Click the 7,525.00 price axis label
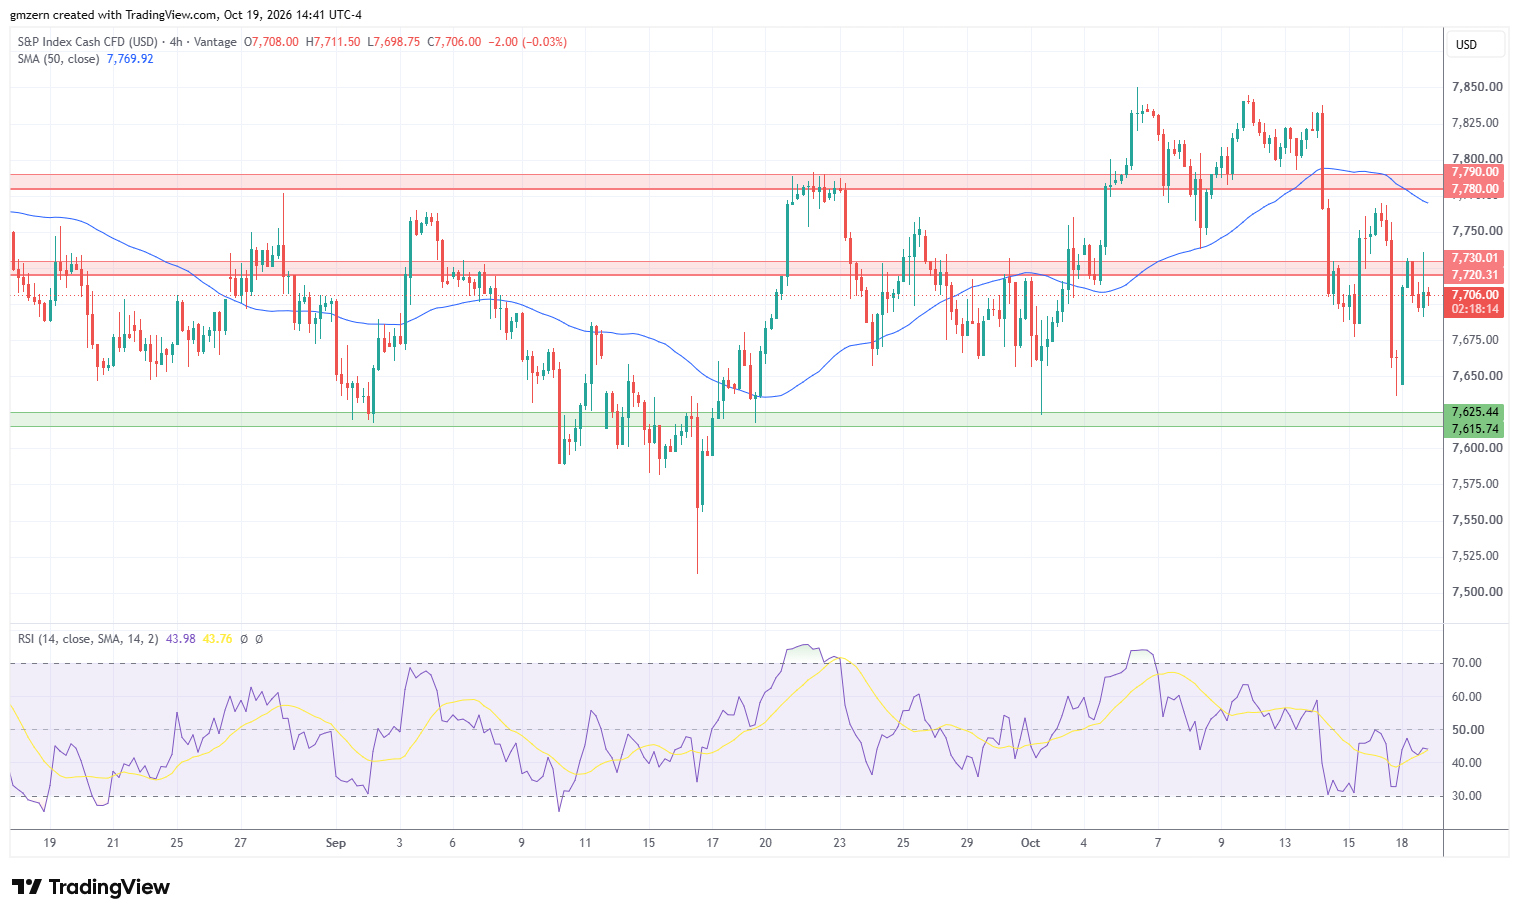 1476,556
